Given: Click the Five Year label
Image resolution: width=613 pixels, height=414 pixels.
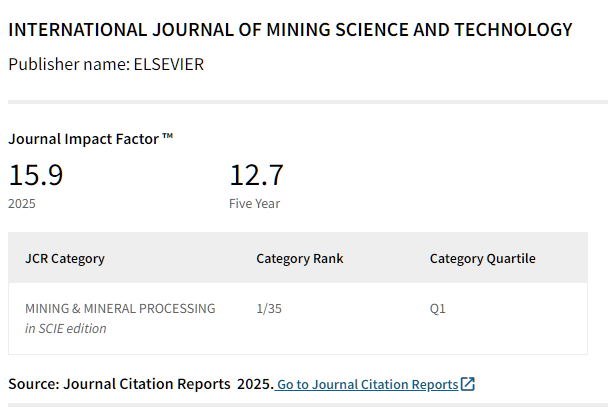Looking at the screenshot, I should pyautogui.click(x=255, y=204).
